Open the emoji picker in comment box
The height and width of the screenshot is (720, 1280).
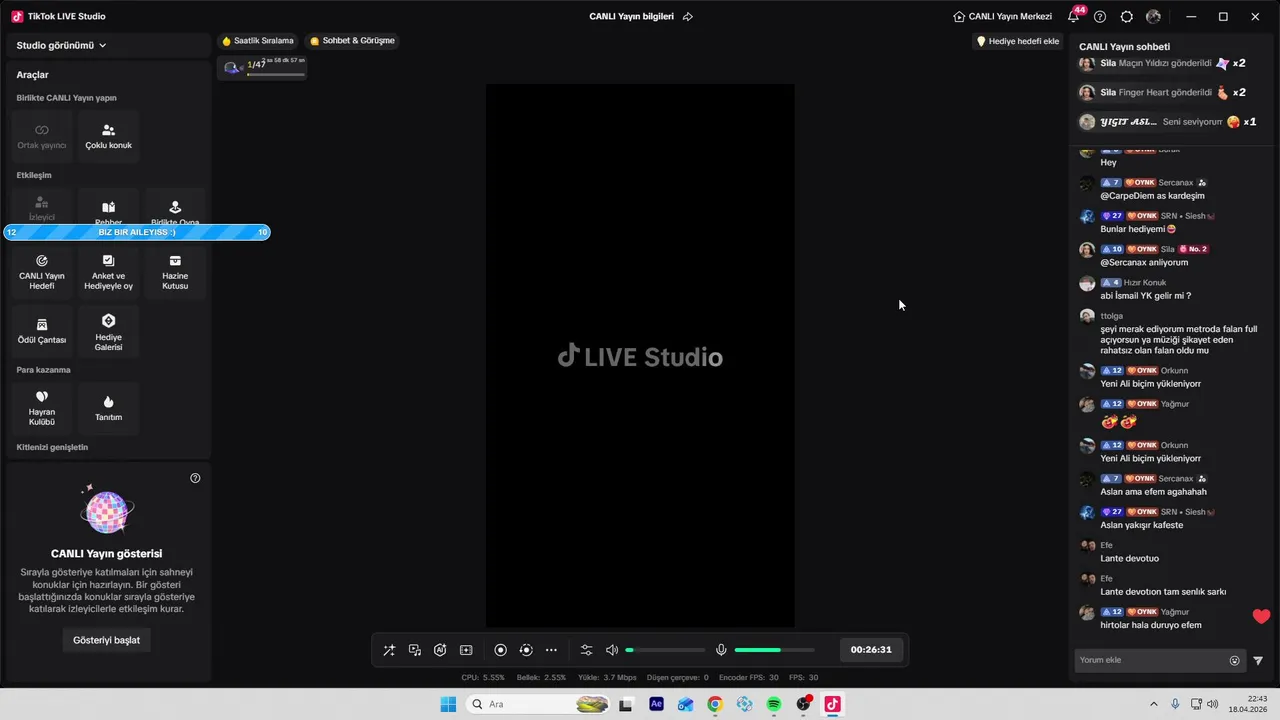pos(1234,660)
